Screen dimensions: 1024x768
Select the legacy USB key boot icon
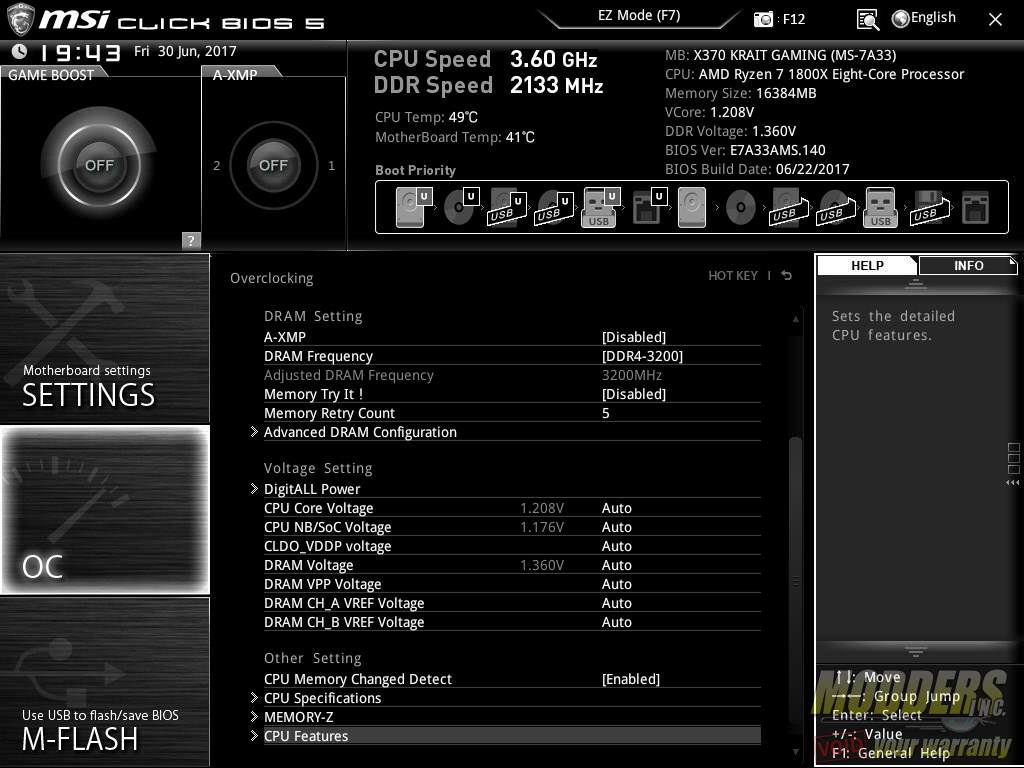tap(880, 207)
